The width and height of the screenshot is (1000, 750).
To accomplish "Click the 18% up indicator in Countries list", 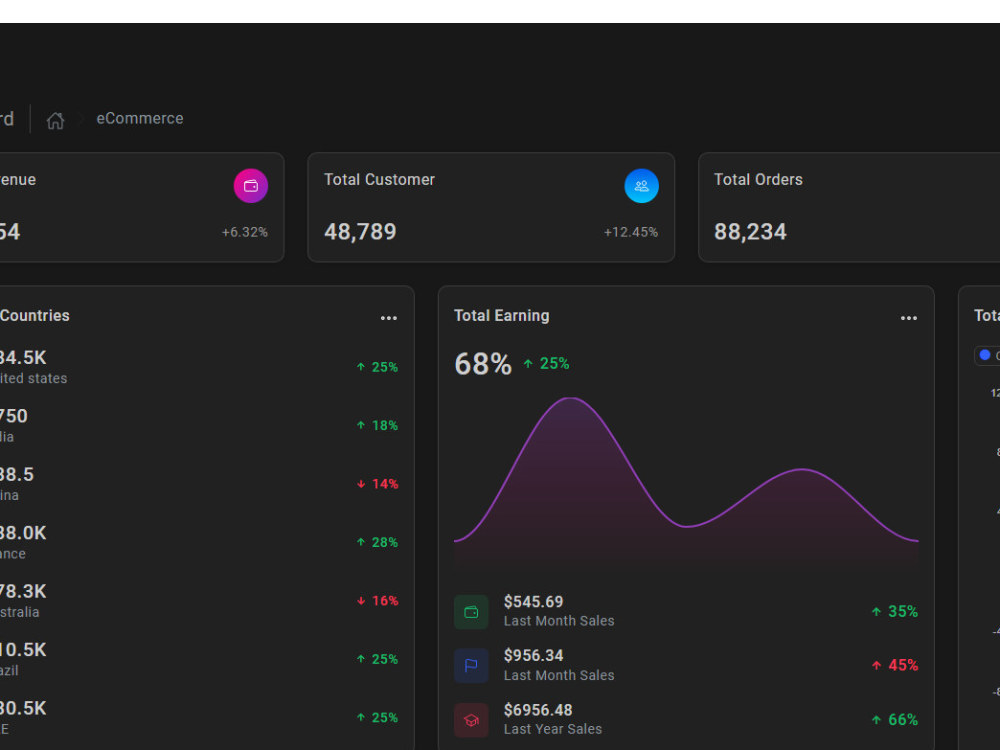I will 377,425.
